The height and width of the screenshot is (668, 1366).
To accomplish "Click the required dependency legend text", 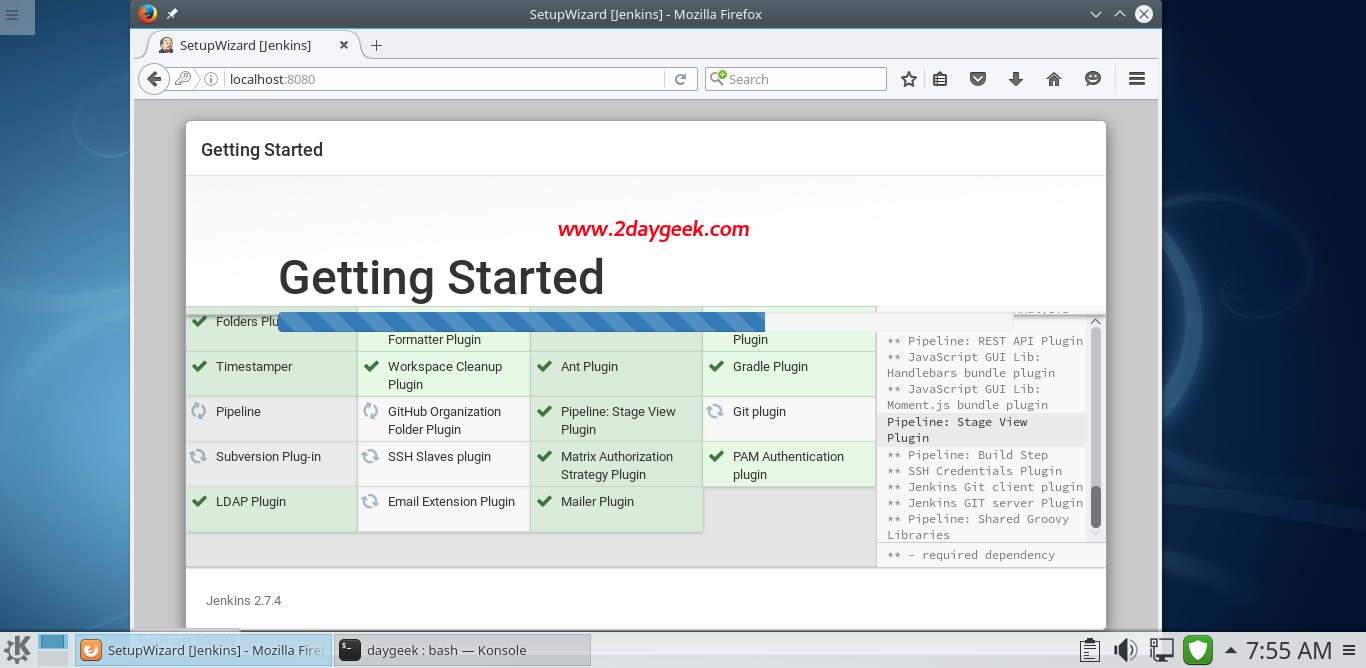I will pyautogui.click(x=971, y=555).
